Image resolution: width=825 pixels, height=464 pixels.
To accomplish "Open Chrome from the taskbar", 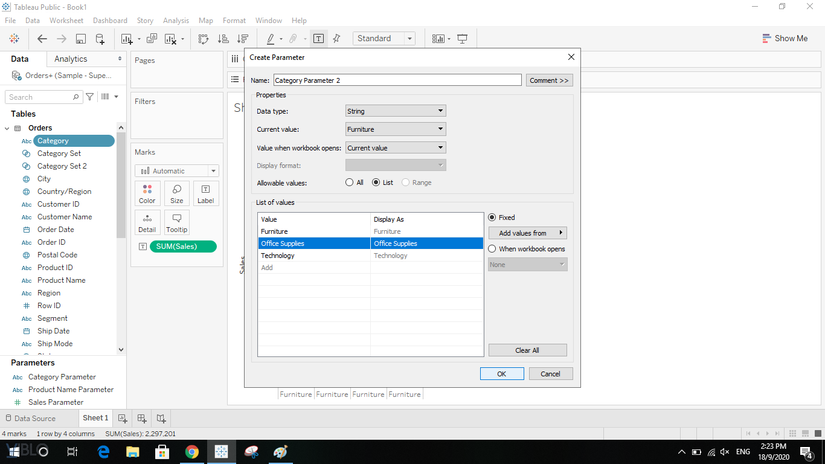I will point(191,452).
